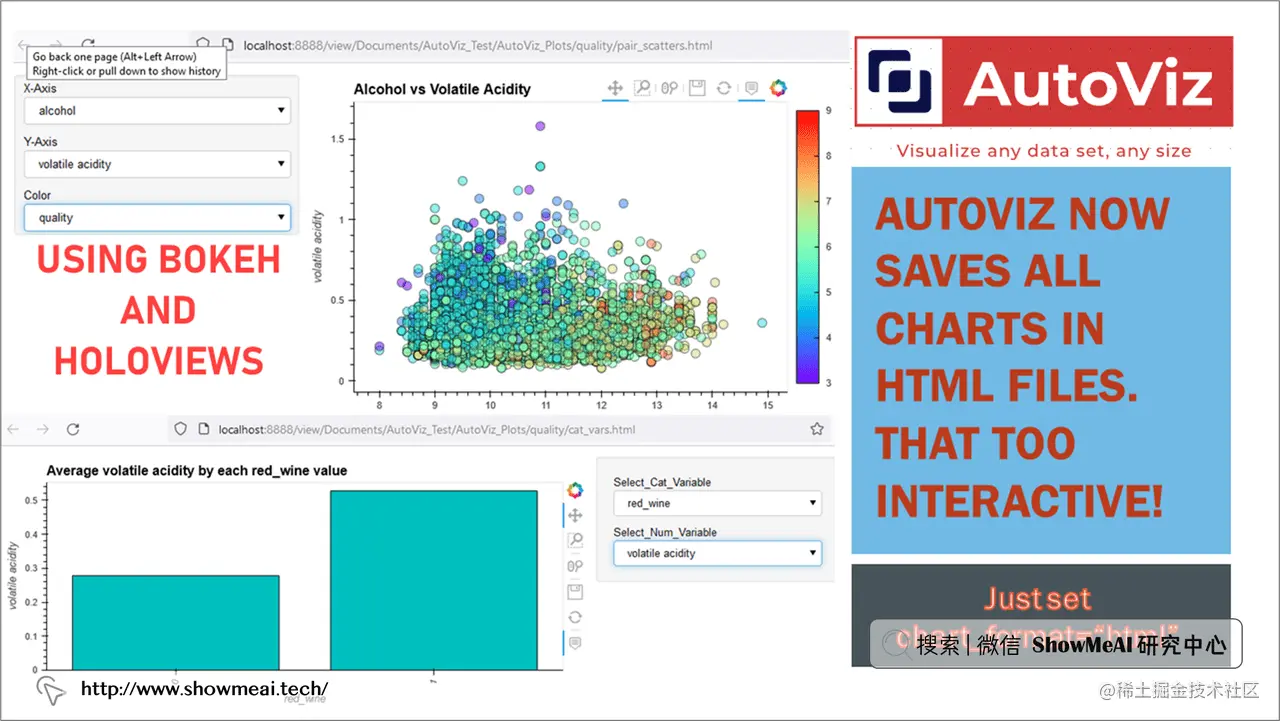Image resolution: width=1280 pixels, height=721 pixels.
Task: Click the 'Y-Axis' label text
Action: (40, 142)
